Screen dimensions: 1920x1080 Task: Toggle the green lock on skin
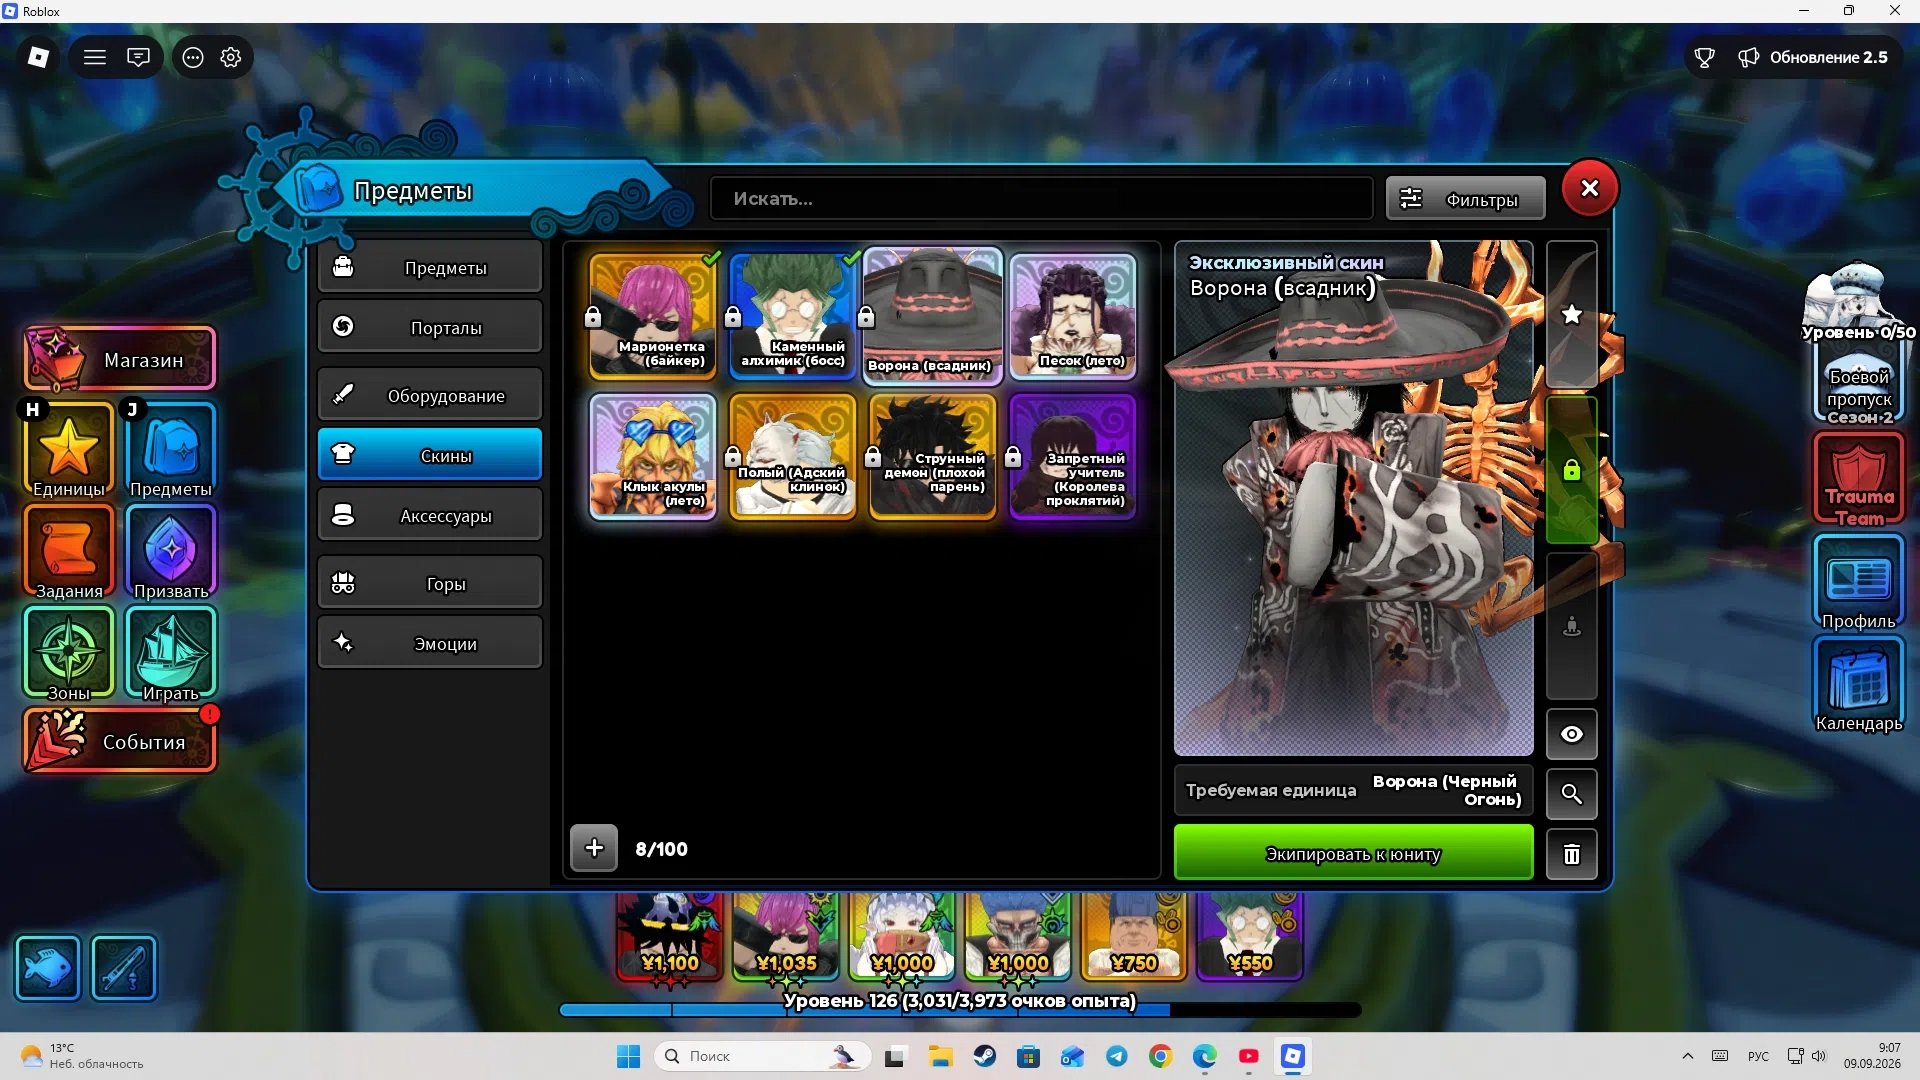[x=1572, y=470]
